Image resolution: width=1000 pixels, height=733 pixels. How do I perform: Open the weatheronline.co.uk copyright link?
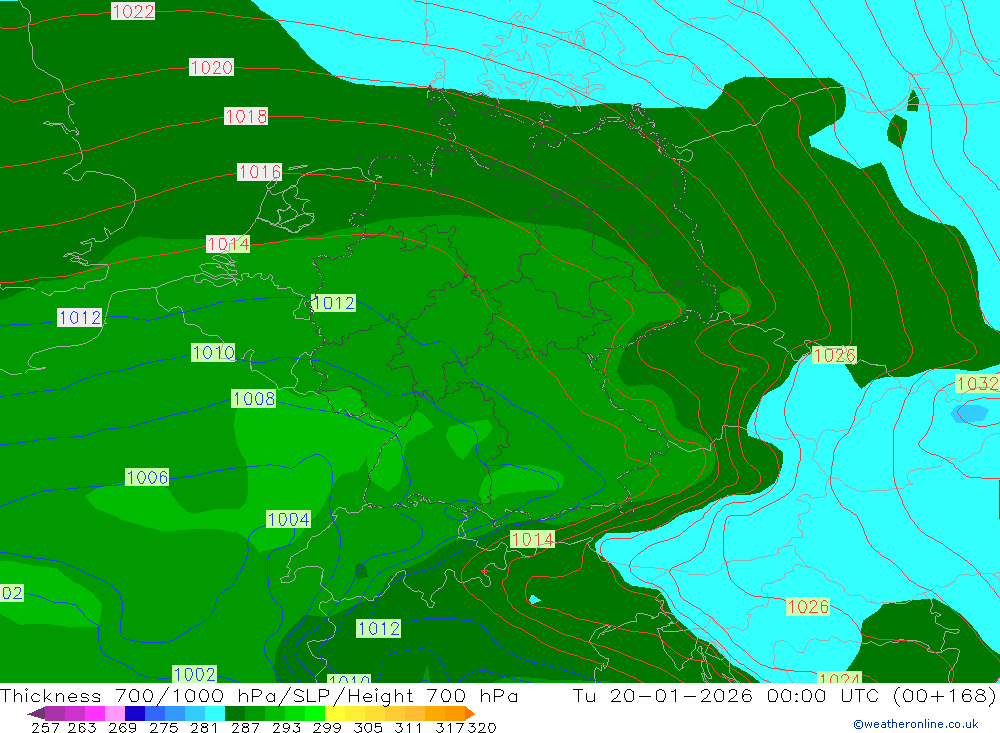click(916, 724)
